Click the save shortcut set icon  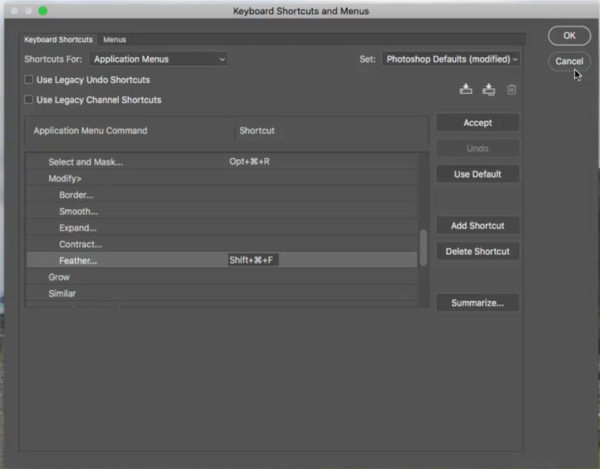click(x=466, y=90)
